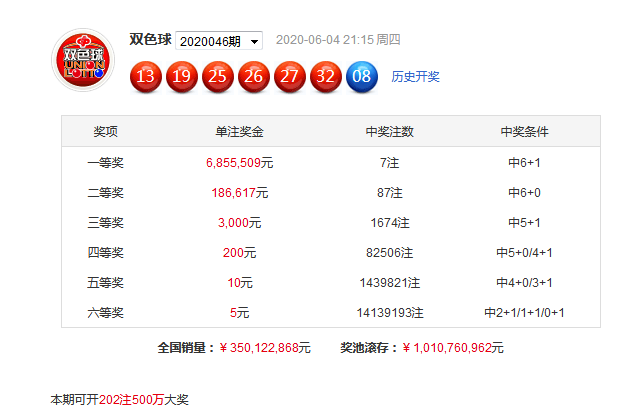Viewport: 637px width, 417px height.
Task: Click the 1439821注 winners cell
Action: coord(389,282)
